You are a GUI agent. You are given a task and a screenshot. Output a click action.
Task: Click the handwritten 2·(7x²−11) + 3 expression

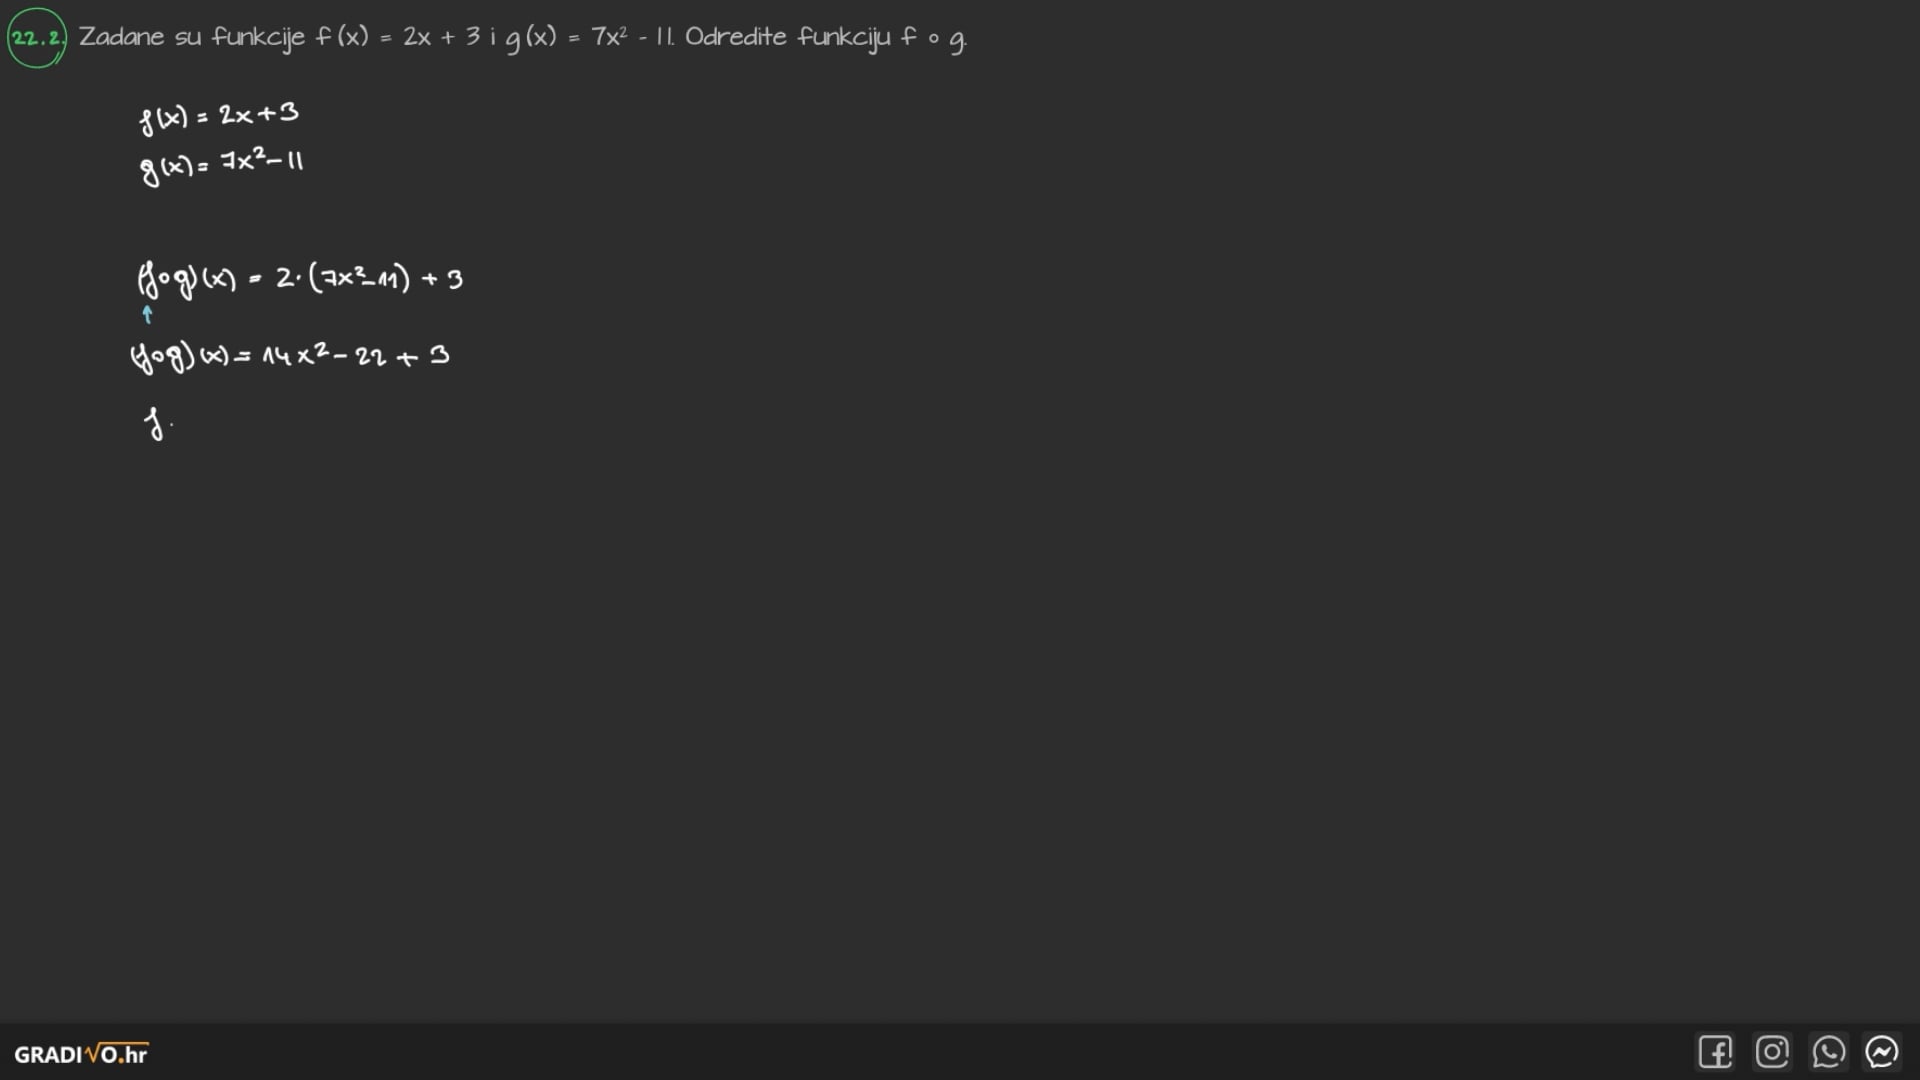[369, 278]
